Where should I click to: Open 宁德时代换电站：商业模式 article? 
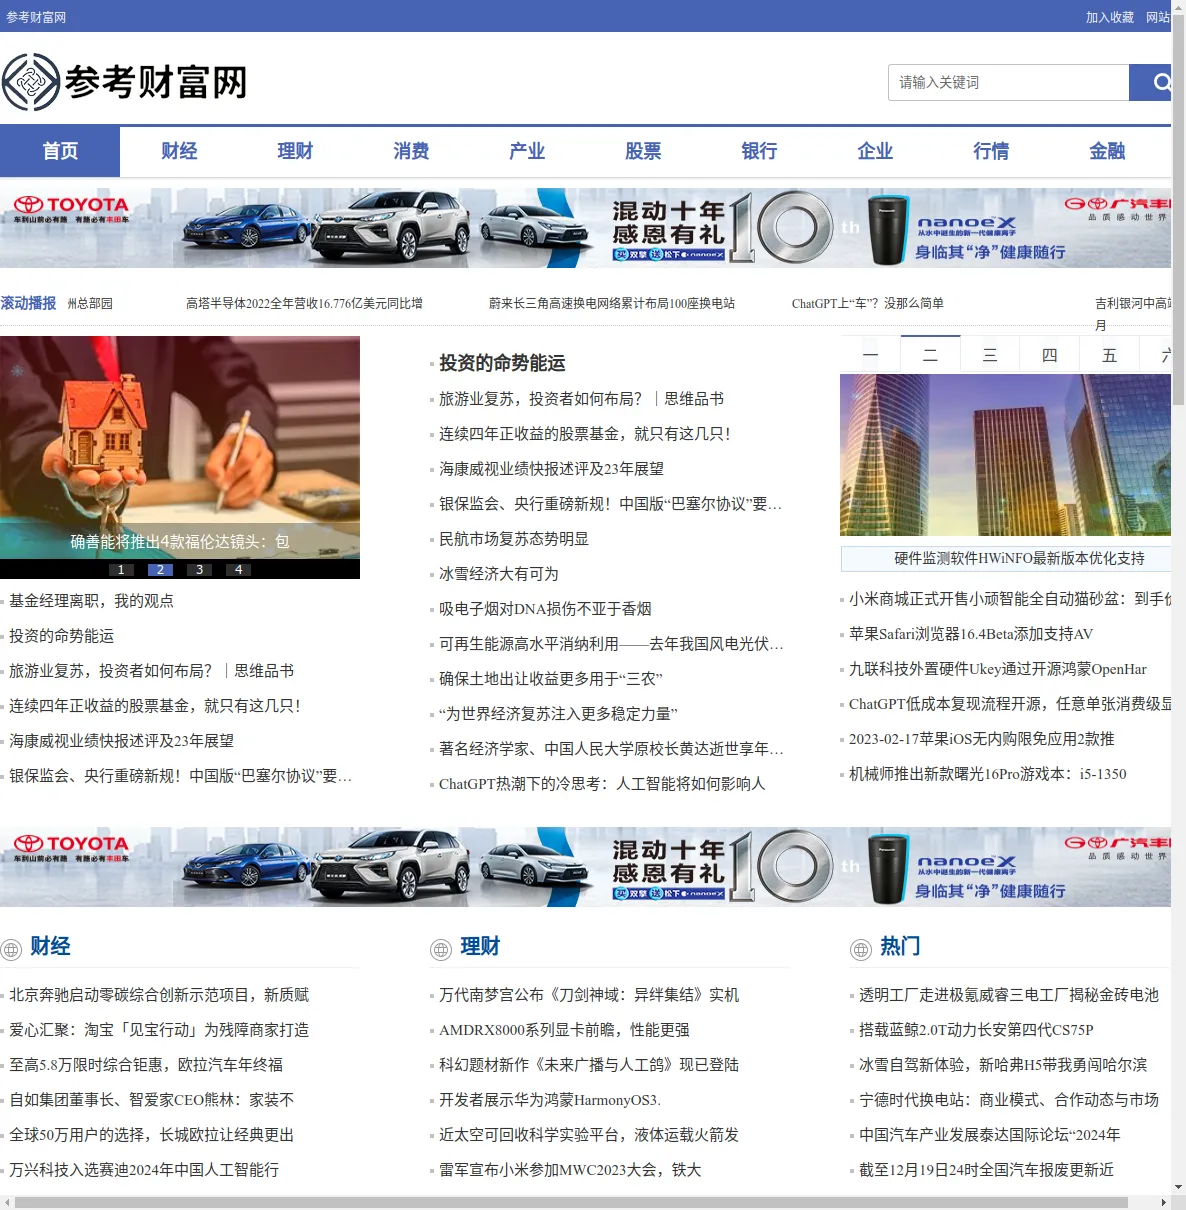(1009, 1100)
